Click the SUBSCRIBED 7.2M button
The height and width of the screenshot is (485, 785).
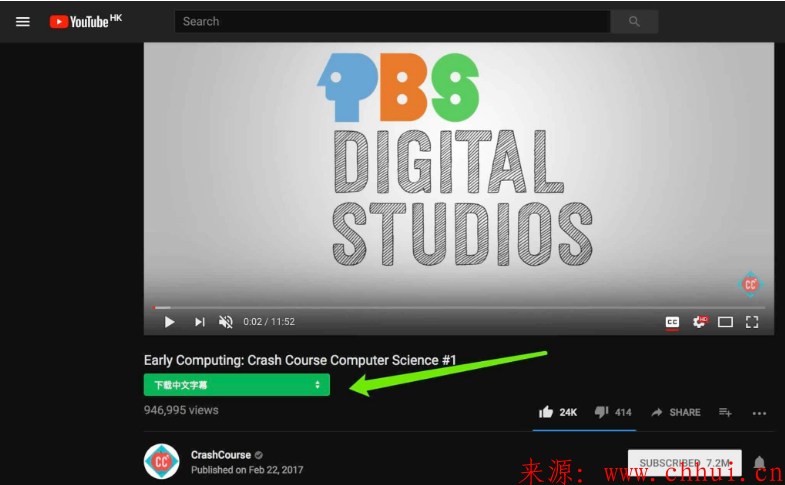(x=684, y=463)
